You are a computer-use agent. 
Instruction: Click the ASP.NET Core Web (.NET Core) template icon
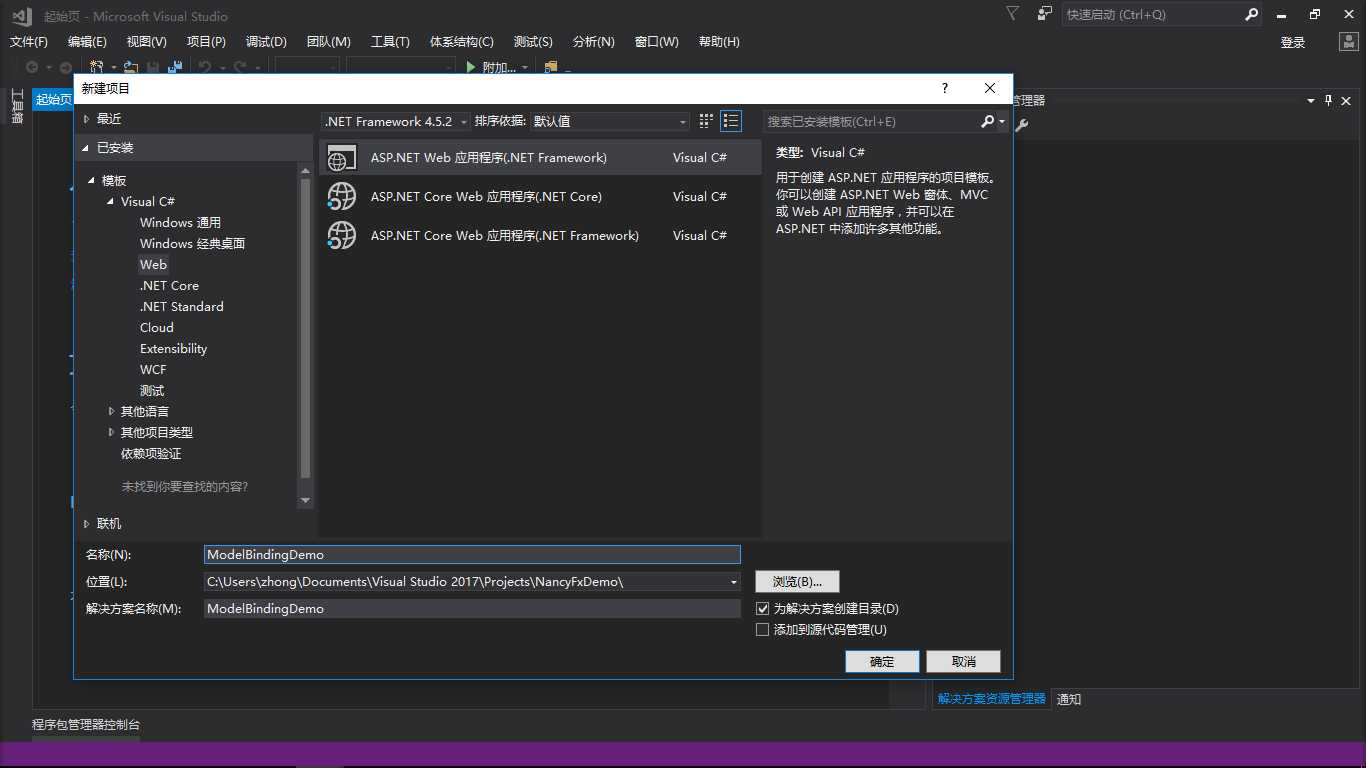tap(342, 196)
